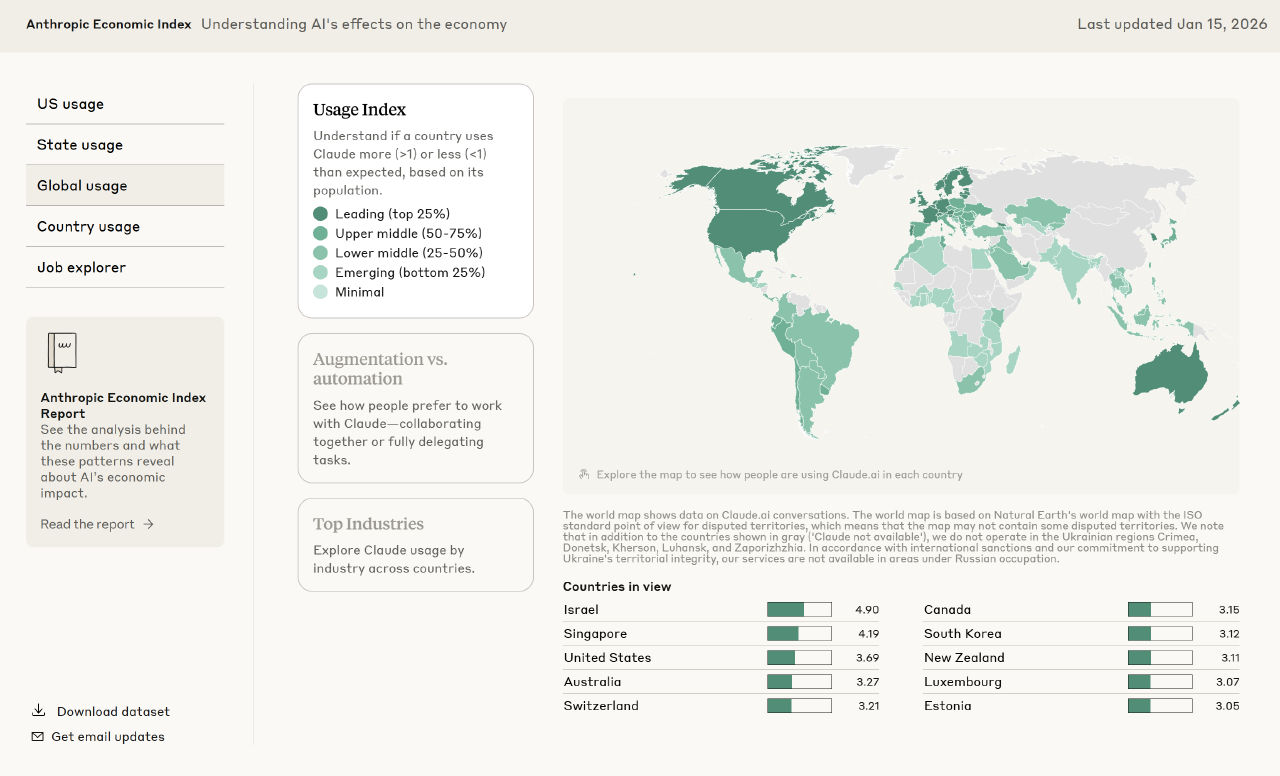Click the arrow next to Read the report
The image size is (1280, 776).
pos(149,524)
